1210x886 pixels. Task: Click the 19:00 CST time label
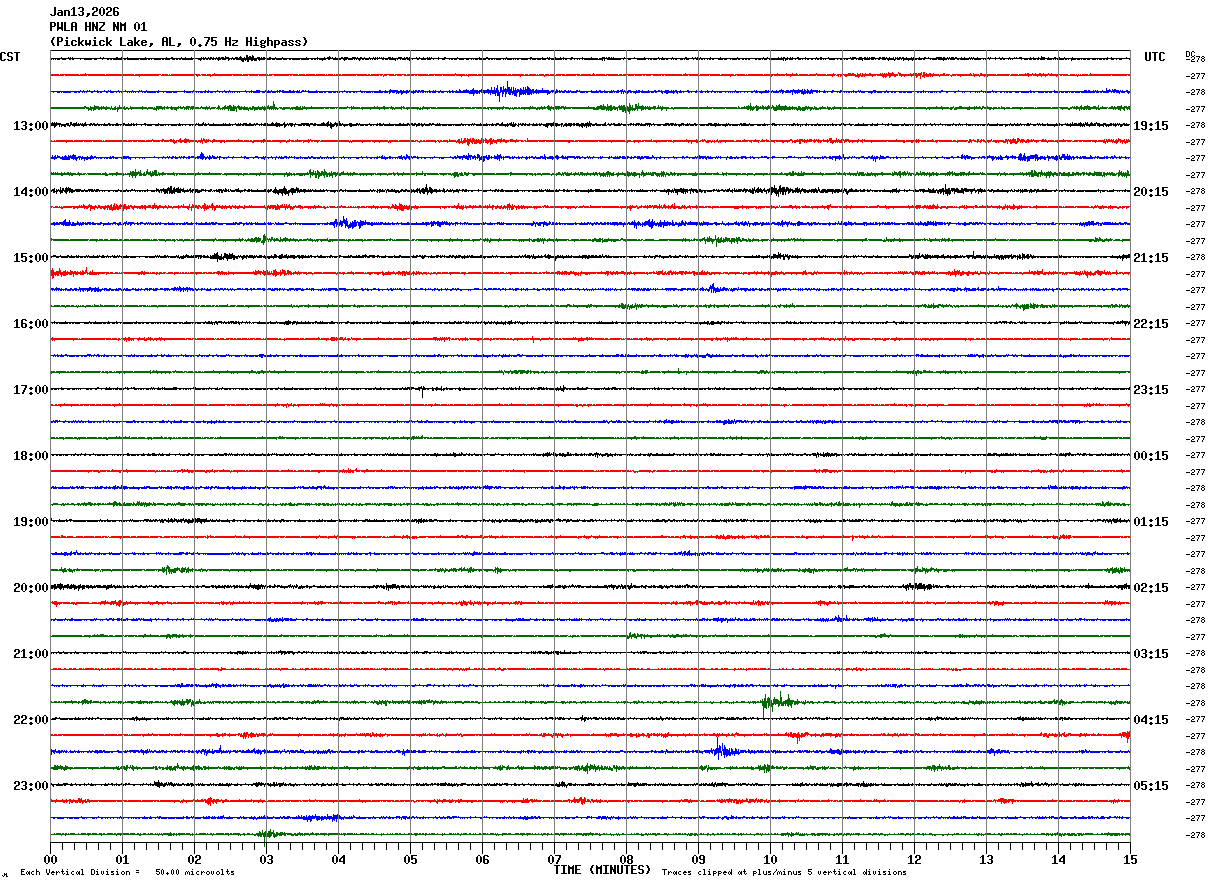pos(31,522)
